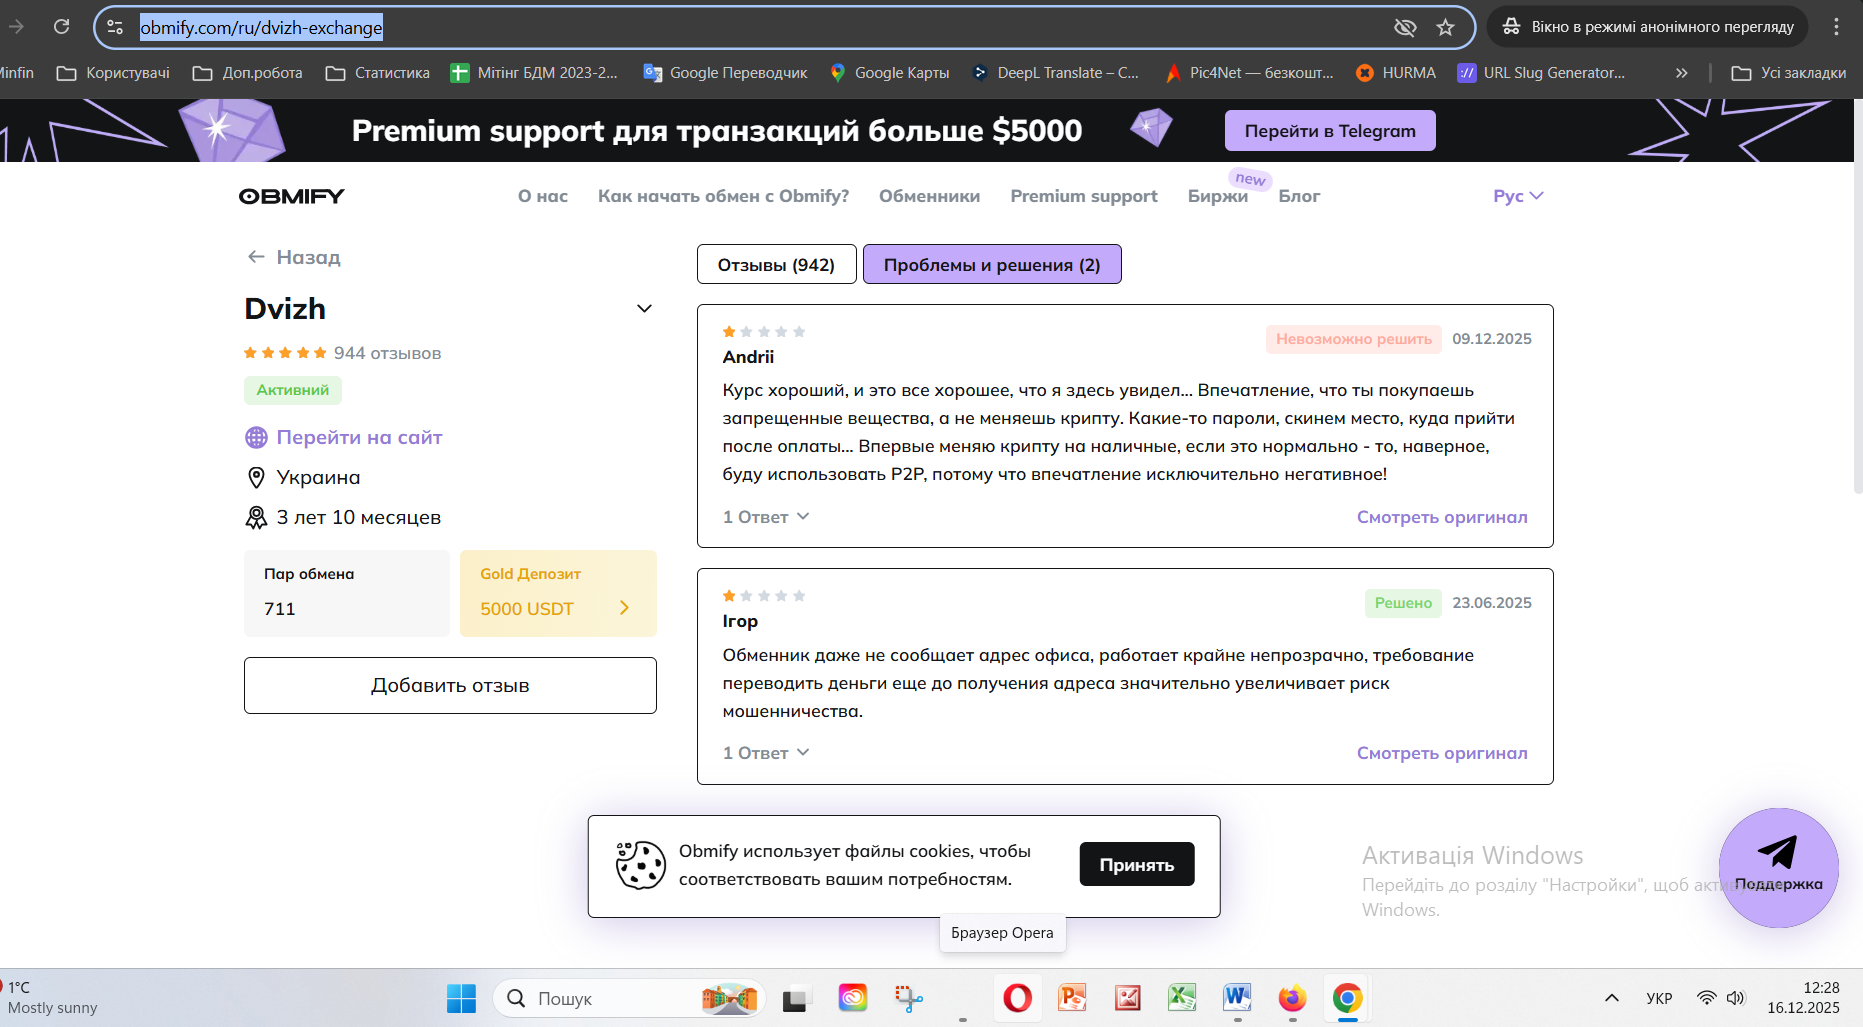This screenshot has width=1863, height=1027.
Task: Show more bookmarks with the double chevron
Action: [1682, 73]
